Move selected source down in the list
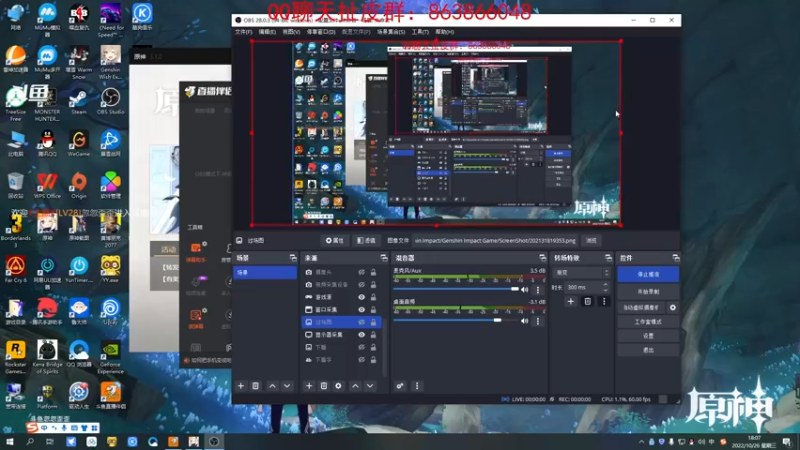 pyautogui.click(x=370, y=386)
